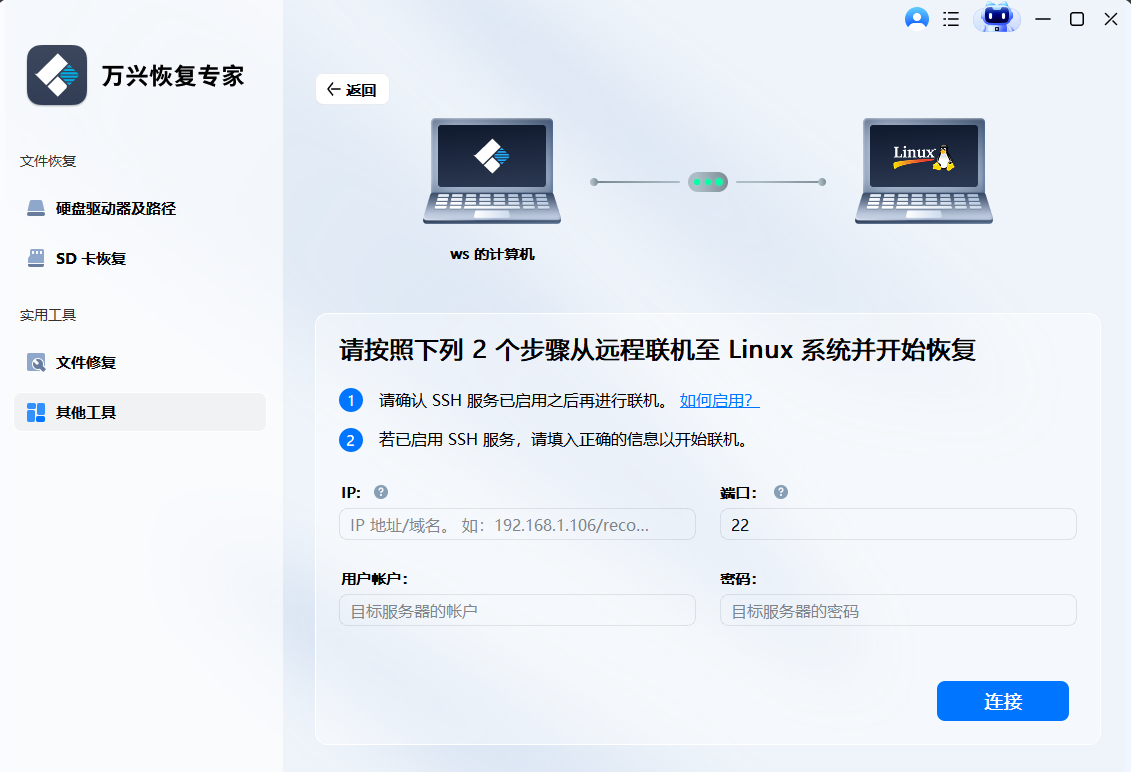Click the 万兴恢复专家 app logo

pyautogui.click(x=57, y=75)
